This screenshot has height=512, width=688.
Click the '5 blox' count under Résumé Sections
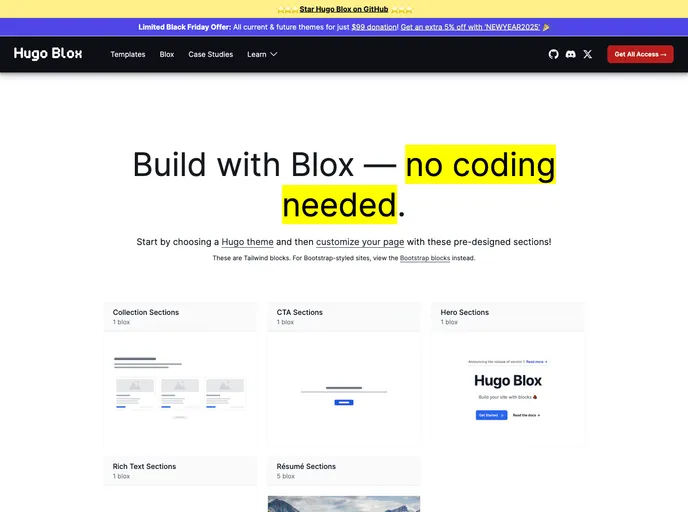pyautogui.click(x=286, y=476)
